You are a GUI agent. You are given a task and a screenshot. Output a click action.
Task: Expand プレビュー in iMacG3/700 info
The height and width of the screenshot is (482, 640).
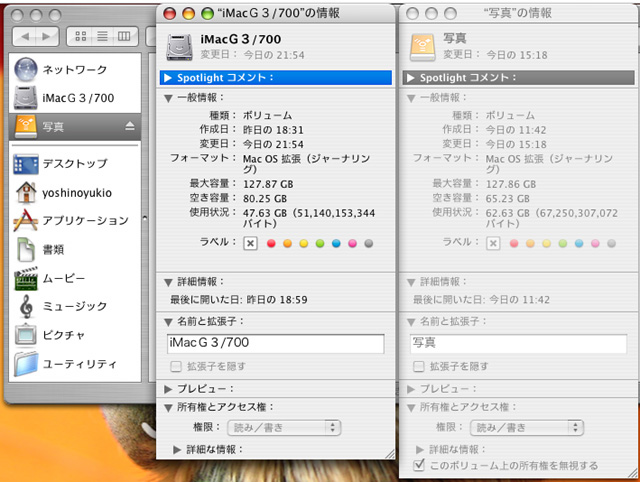coord(168,389)
